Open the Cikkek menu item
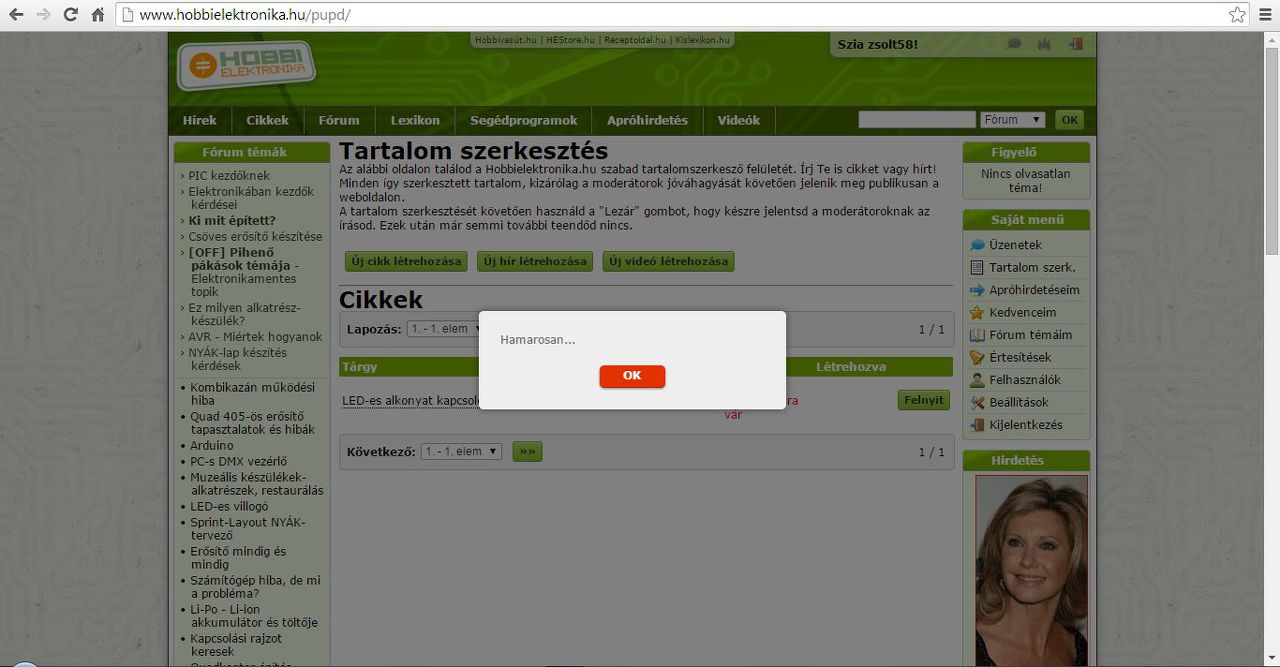Viewport: 1280px width, 667px height. (x=267, y=120)
